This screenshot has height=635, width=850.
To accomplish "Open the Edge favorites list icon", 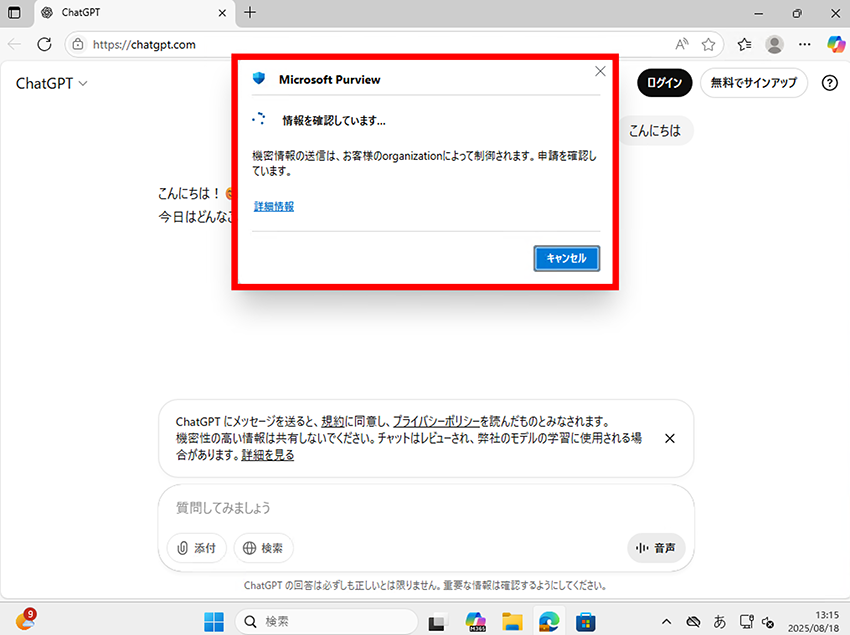I will [x=744, y=44].
